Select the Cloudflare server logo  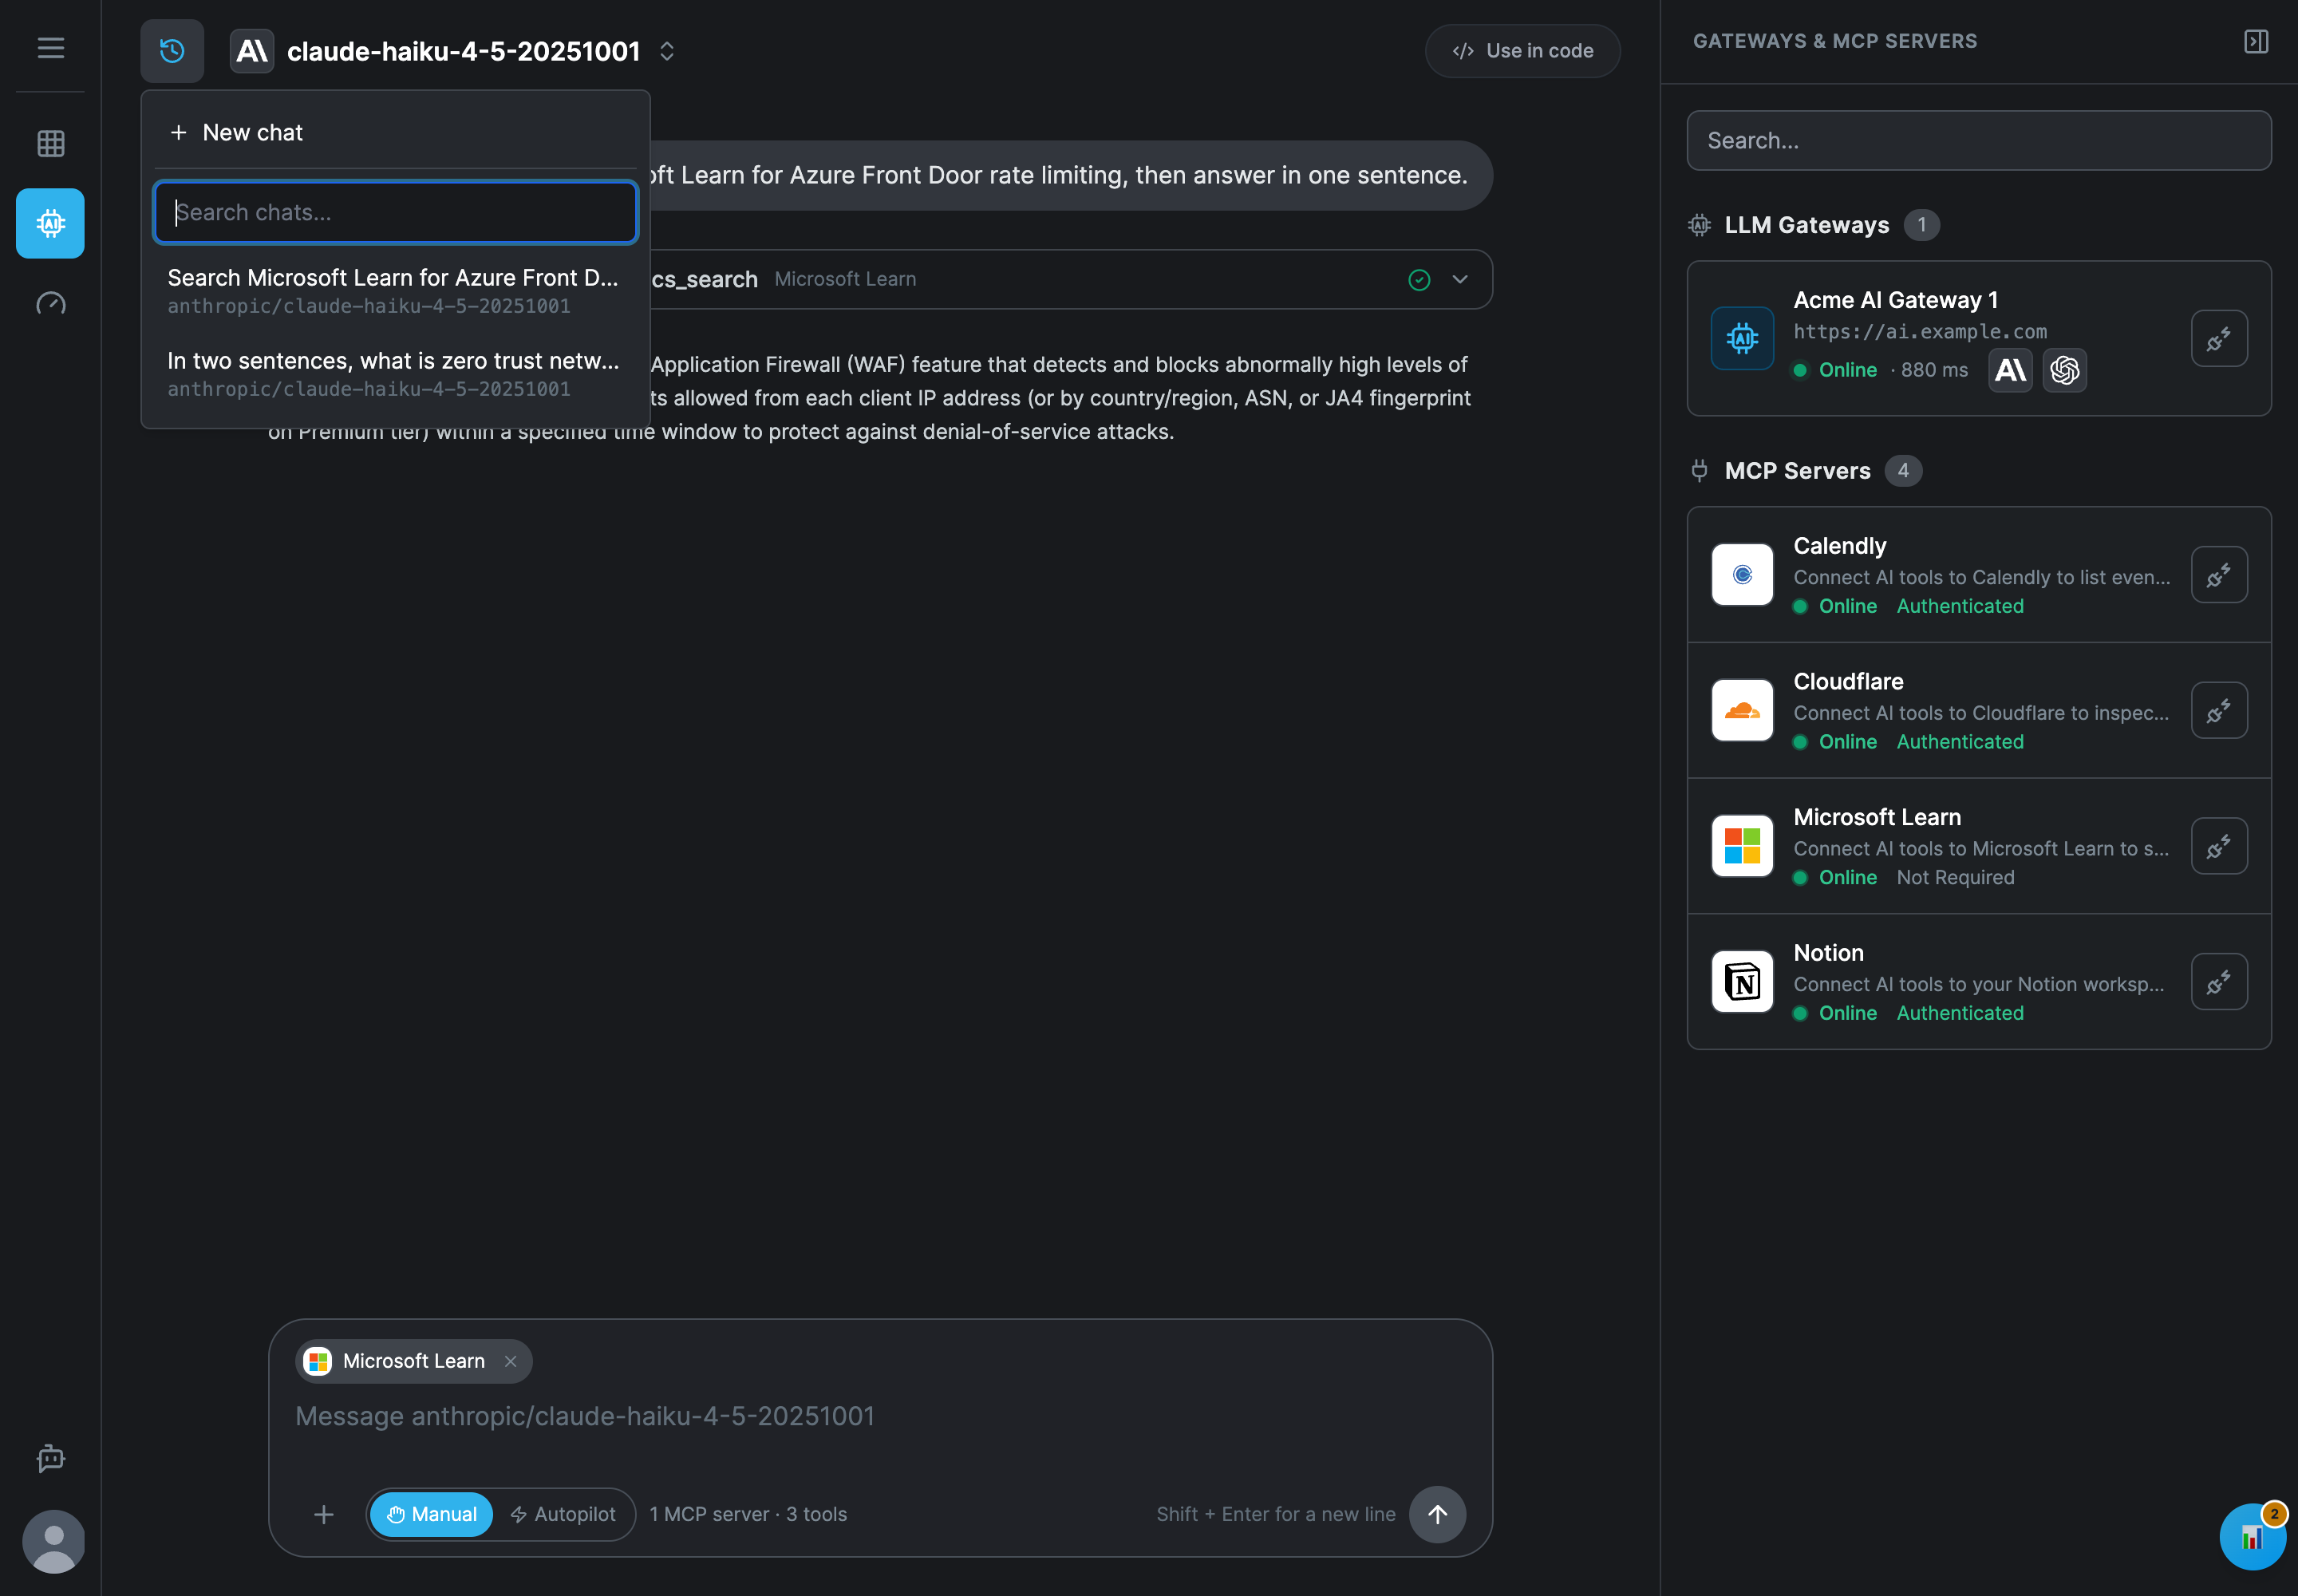(1742, 710)
